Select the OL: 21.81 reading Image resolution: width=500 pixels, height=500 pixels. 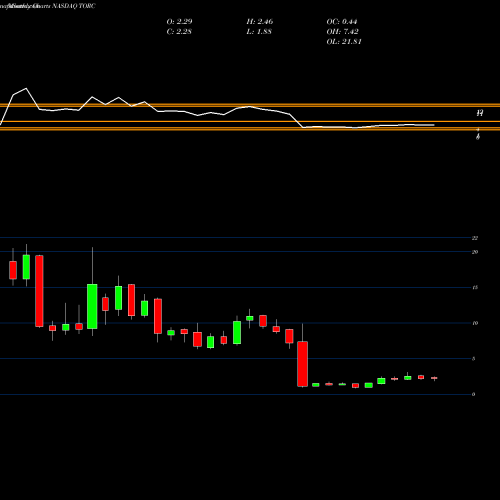click(x=344, y=42)
